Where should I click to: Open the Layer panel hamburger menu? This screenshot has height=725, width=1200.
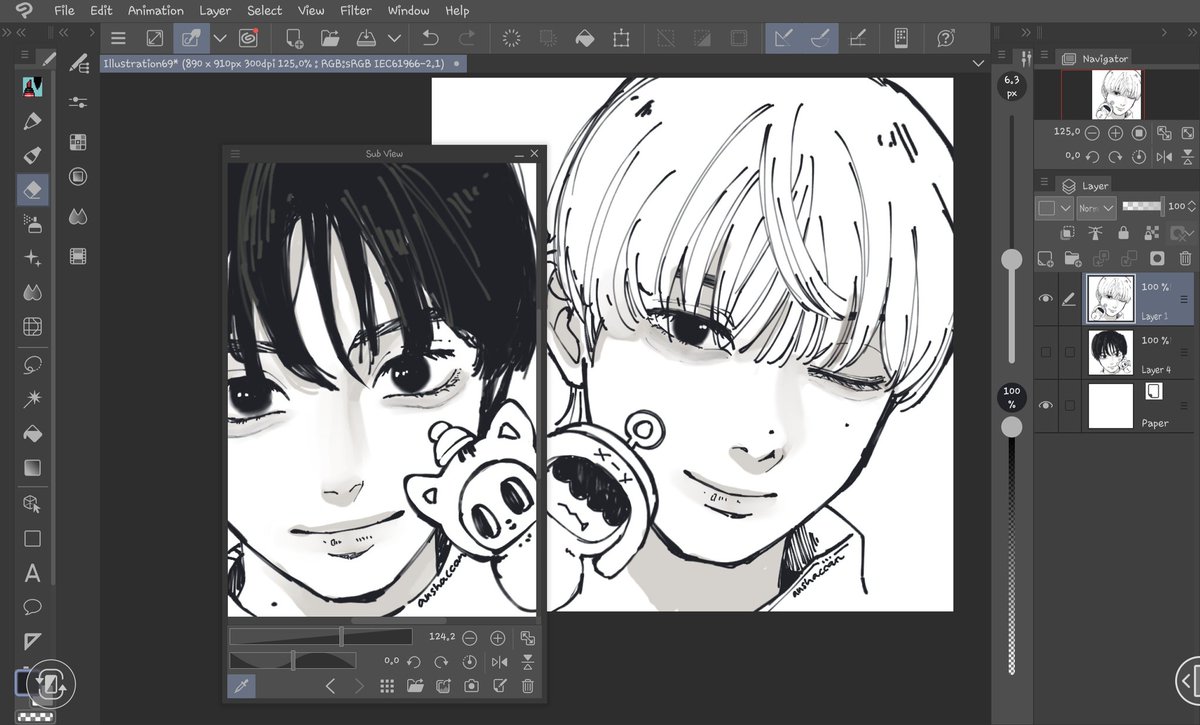click(x=1043, y=184)
